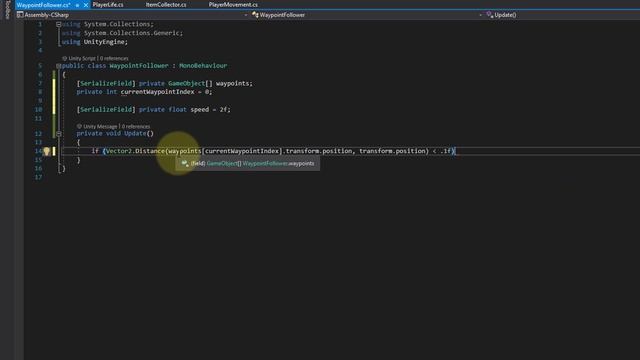
Task: Click 'Update' in the method declaration
Action: click(x=135, y=133)
